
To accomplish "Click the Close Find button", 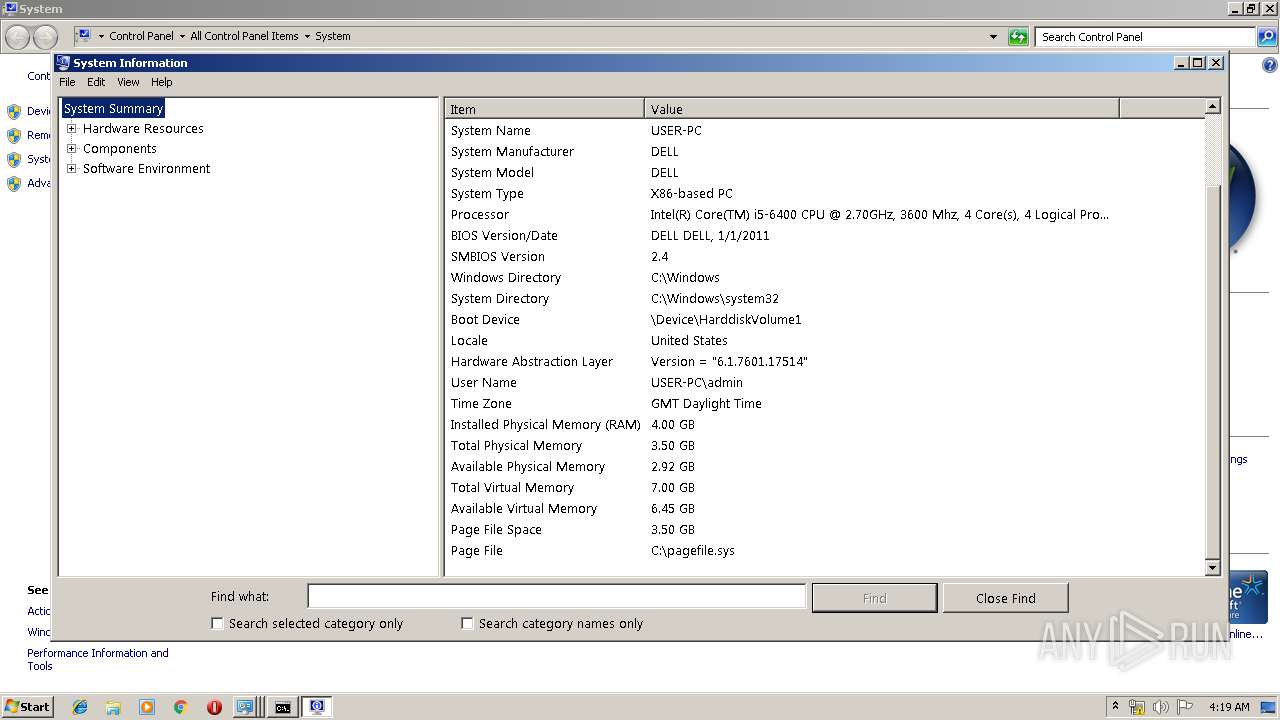I will point(1006,598).
